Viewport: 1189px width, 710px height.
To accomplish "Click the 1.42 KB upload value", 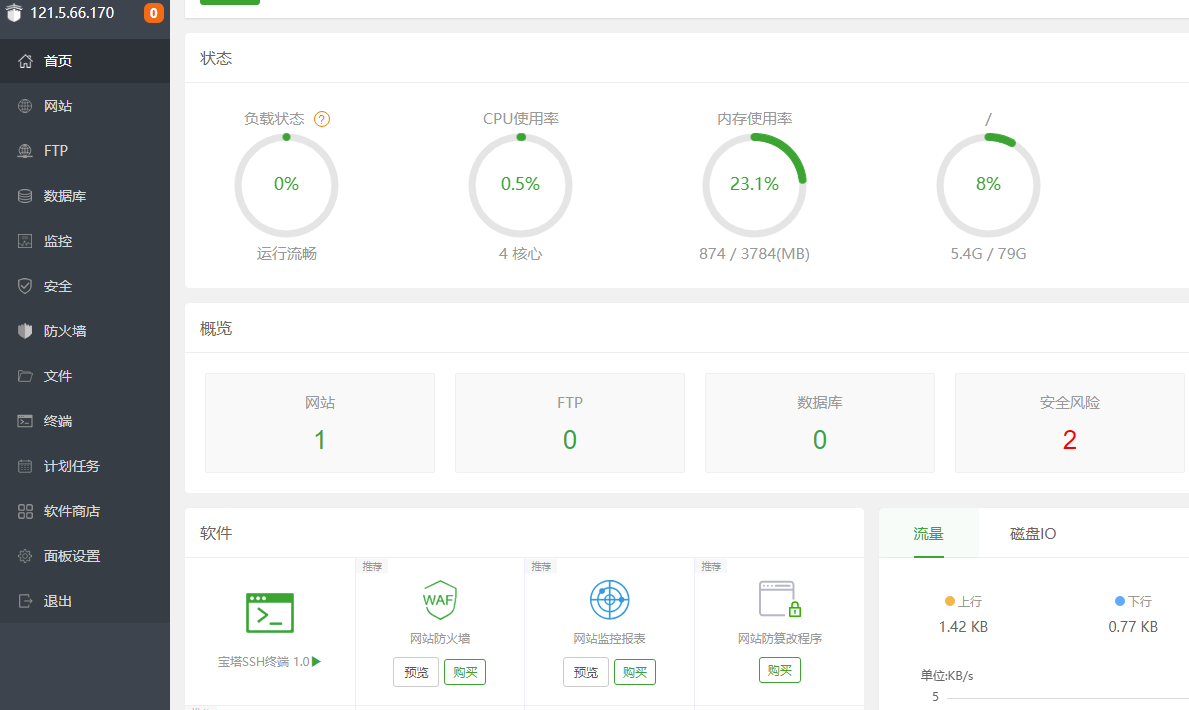I will coord(963,627).
